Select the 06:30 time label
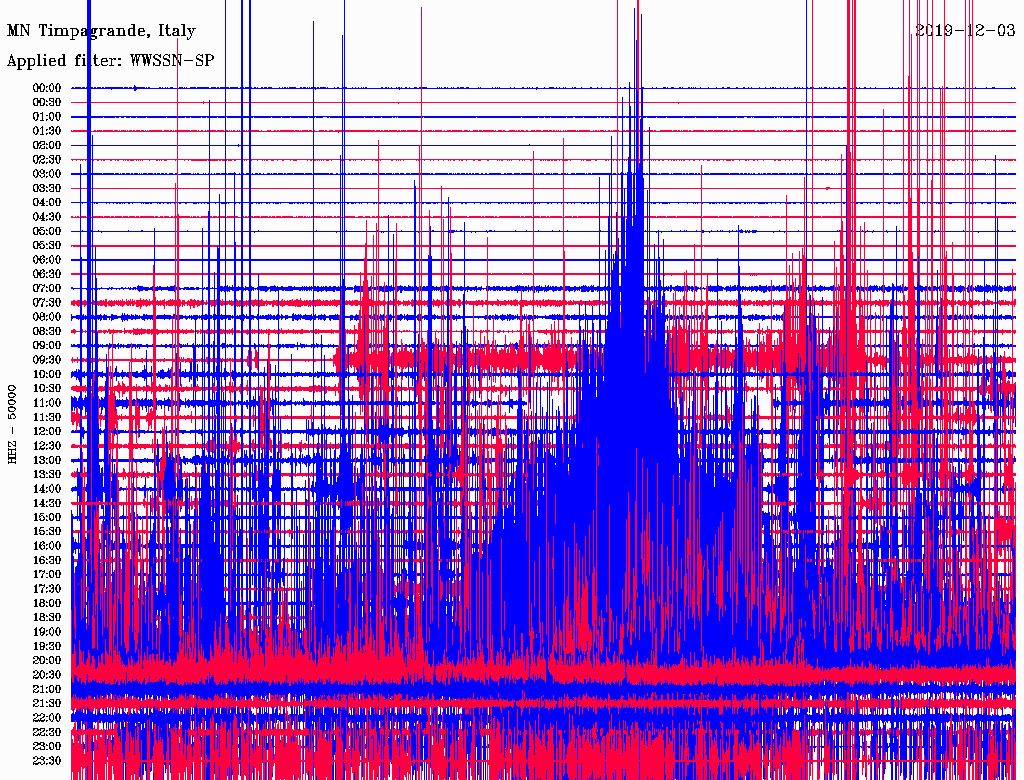This screenshot has width=1024, height=780. pyautogui.click(x=47, y=274)
